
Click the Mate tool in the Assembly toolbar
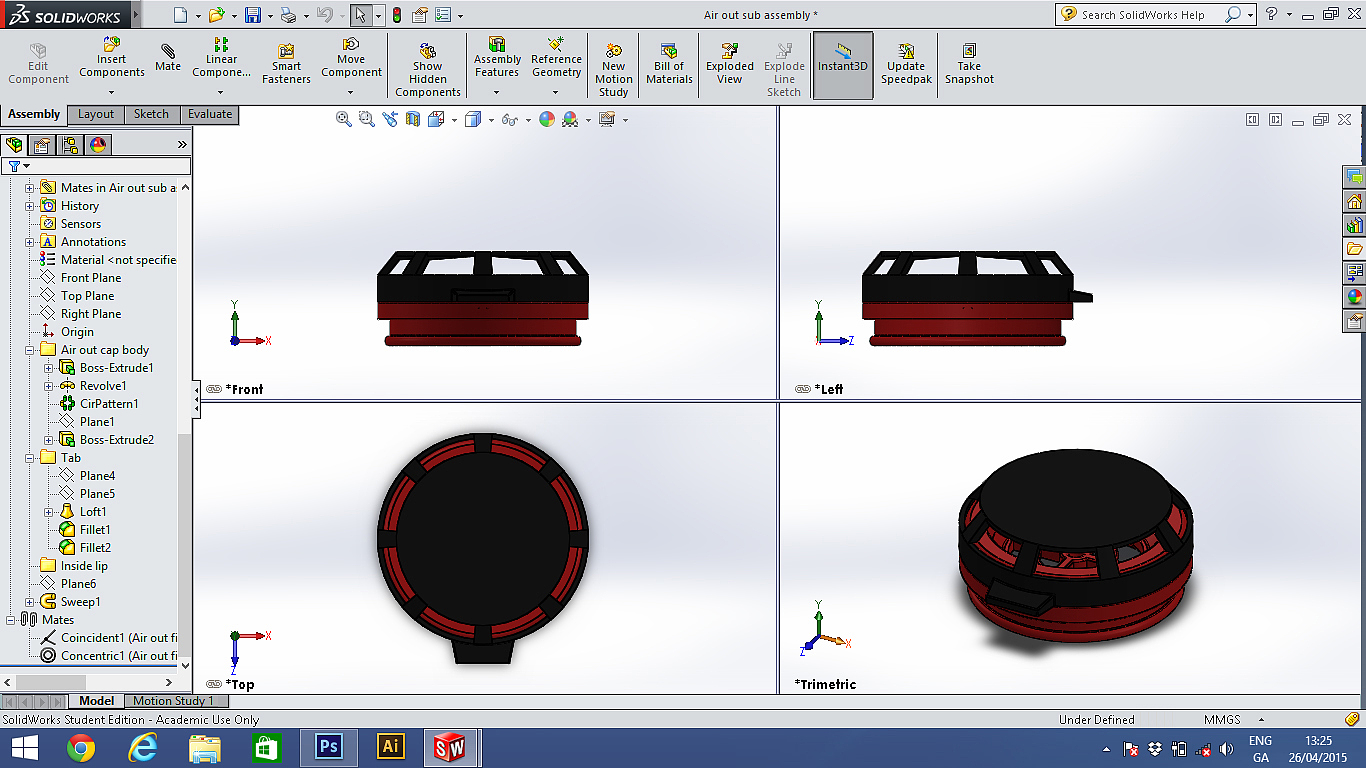(x=167, y=58)
